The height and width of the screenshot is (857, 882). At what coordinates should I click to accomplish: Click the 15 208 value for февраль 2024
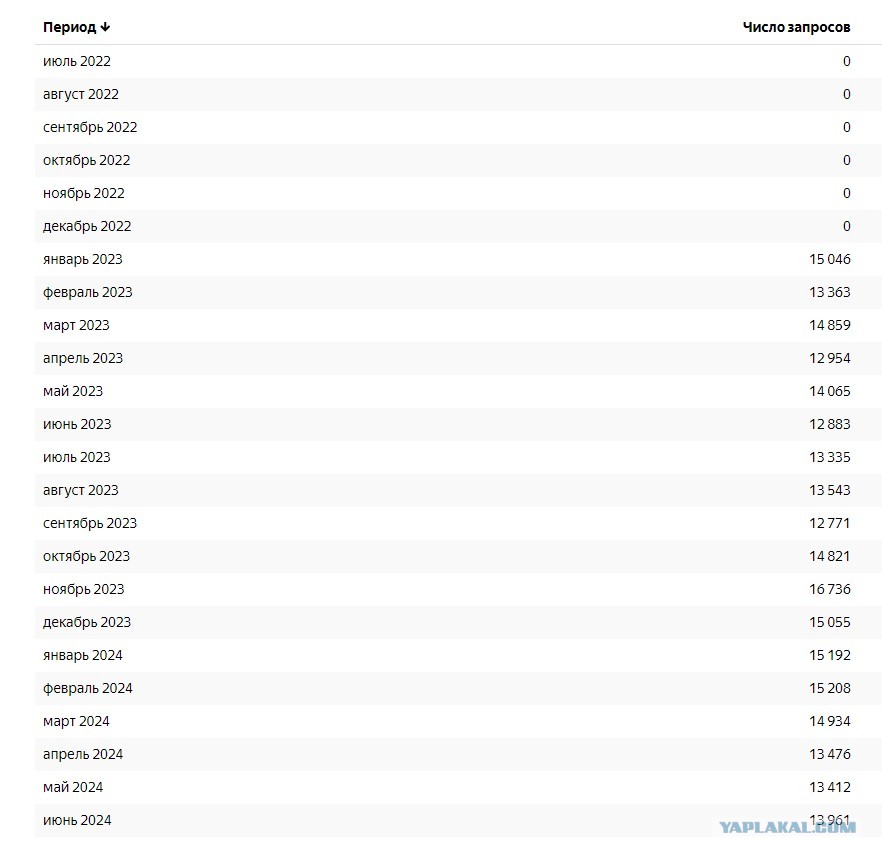pyautogui.click(x=830, y=688)
